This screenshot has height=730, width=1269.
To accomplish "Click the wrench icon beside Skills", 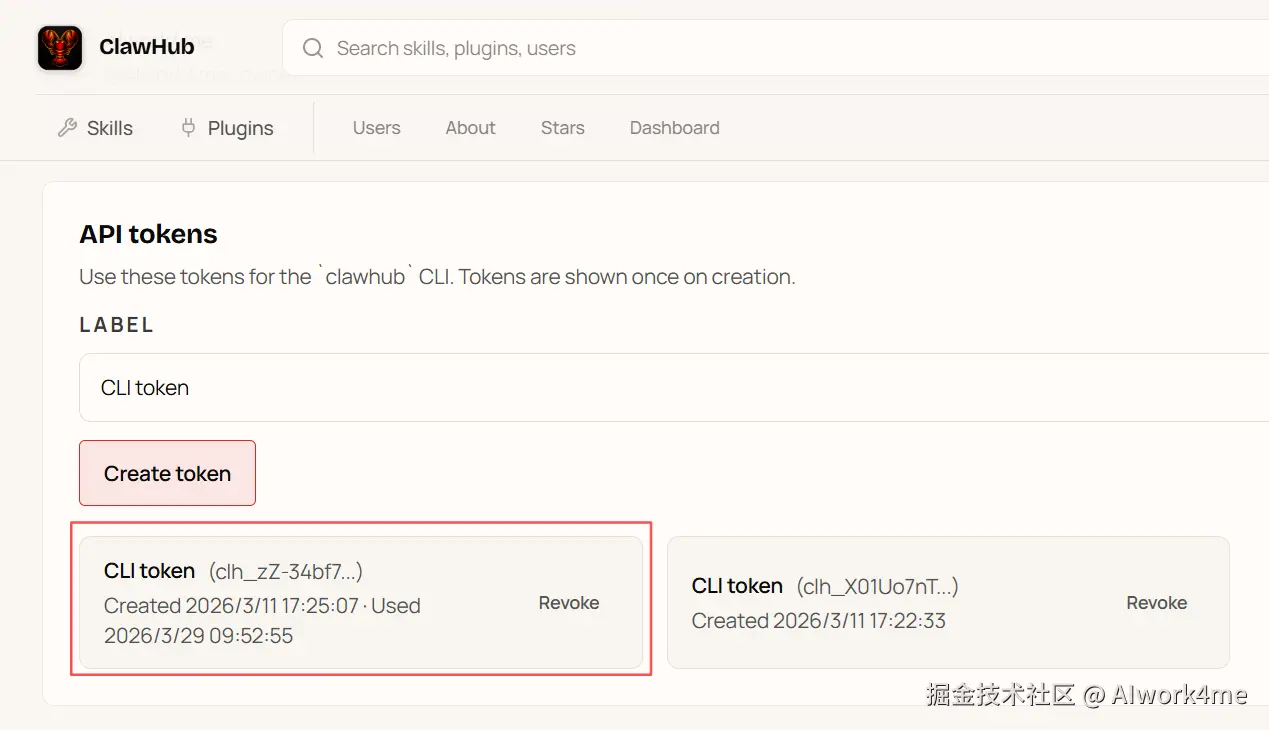I will [x=67, y=128].
